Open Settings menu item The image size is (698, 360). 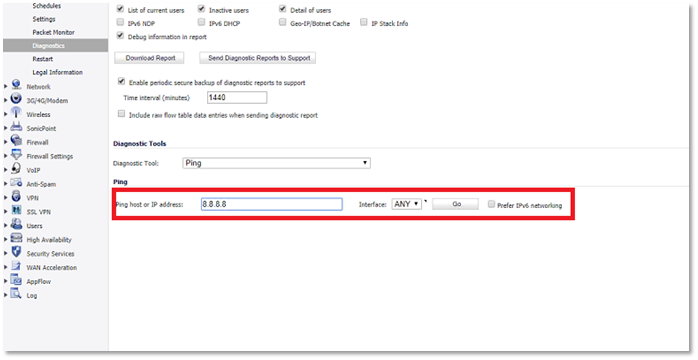(44, 19)
